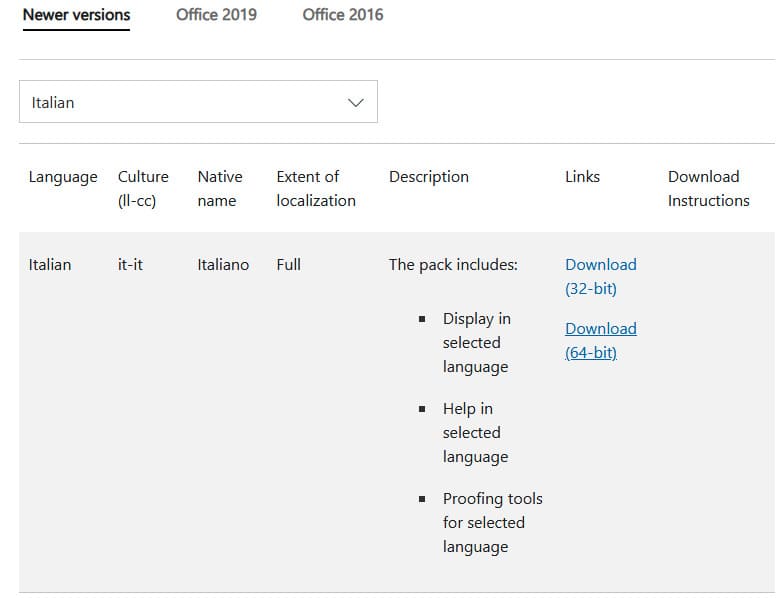Click the Full localization extent cell

(x=288, y=265)
